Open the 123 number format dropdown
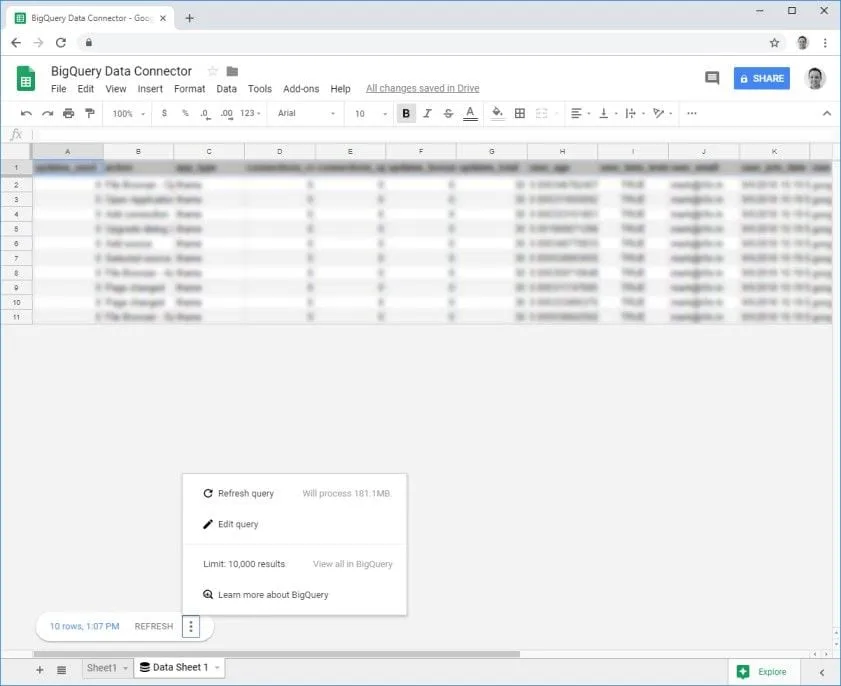Viewport: 841px width, 686px height. pyautogui.click(x=250, y=113)
